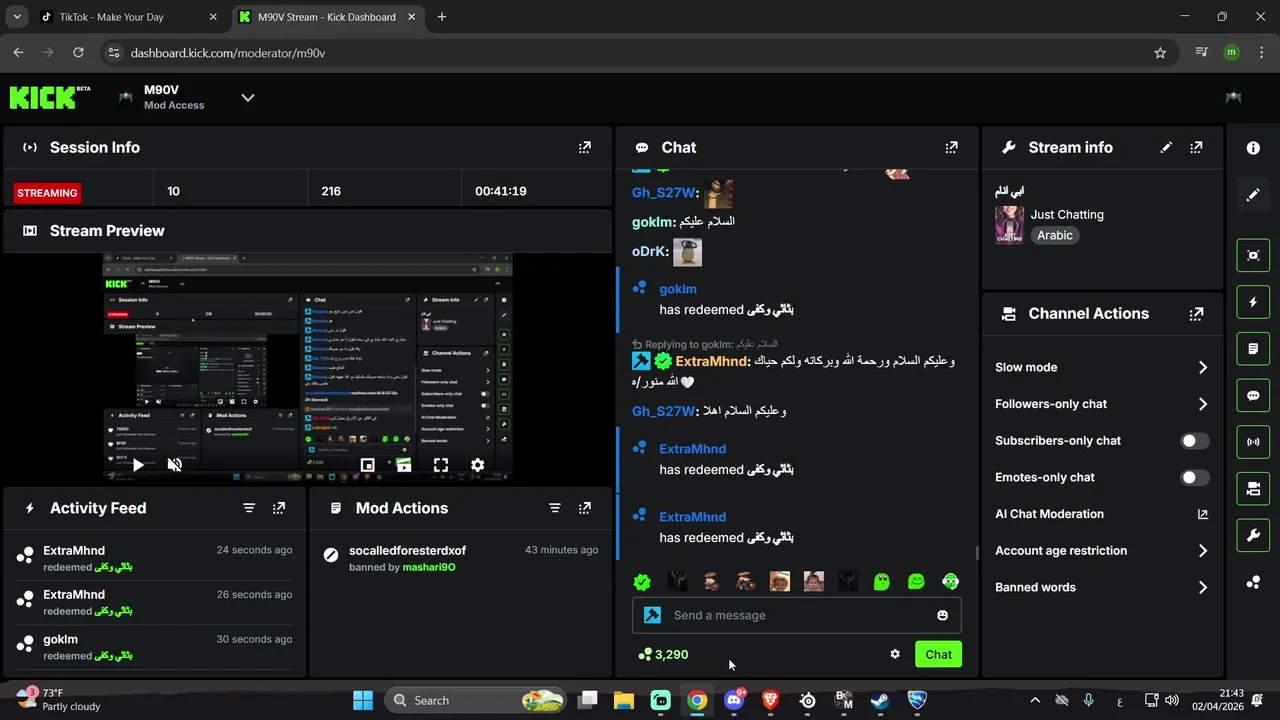Image resolution: width=1280 pixels, height=720 pixels.
Task: Pop out the Mod Actions panel
Action: (585, 508)
